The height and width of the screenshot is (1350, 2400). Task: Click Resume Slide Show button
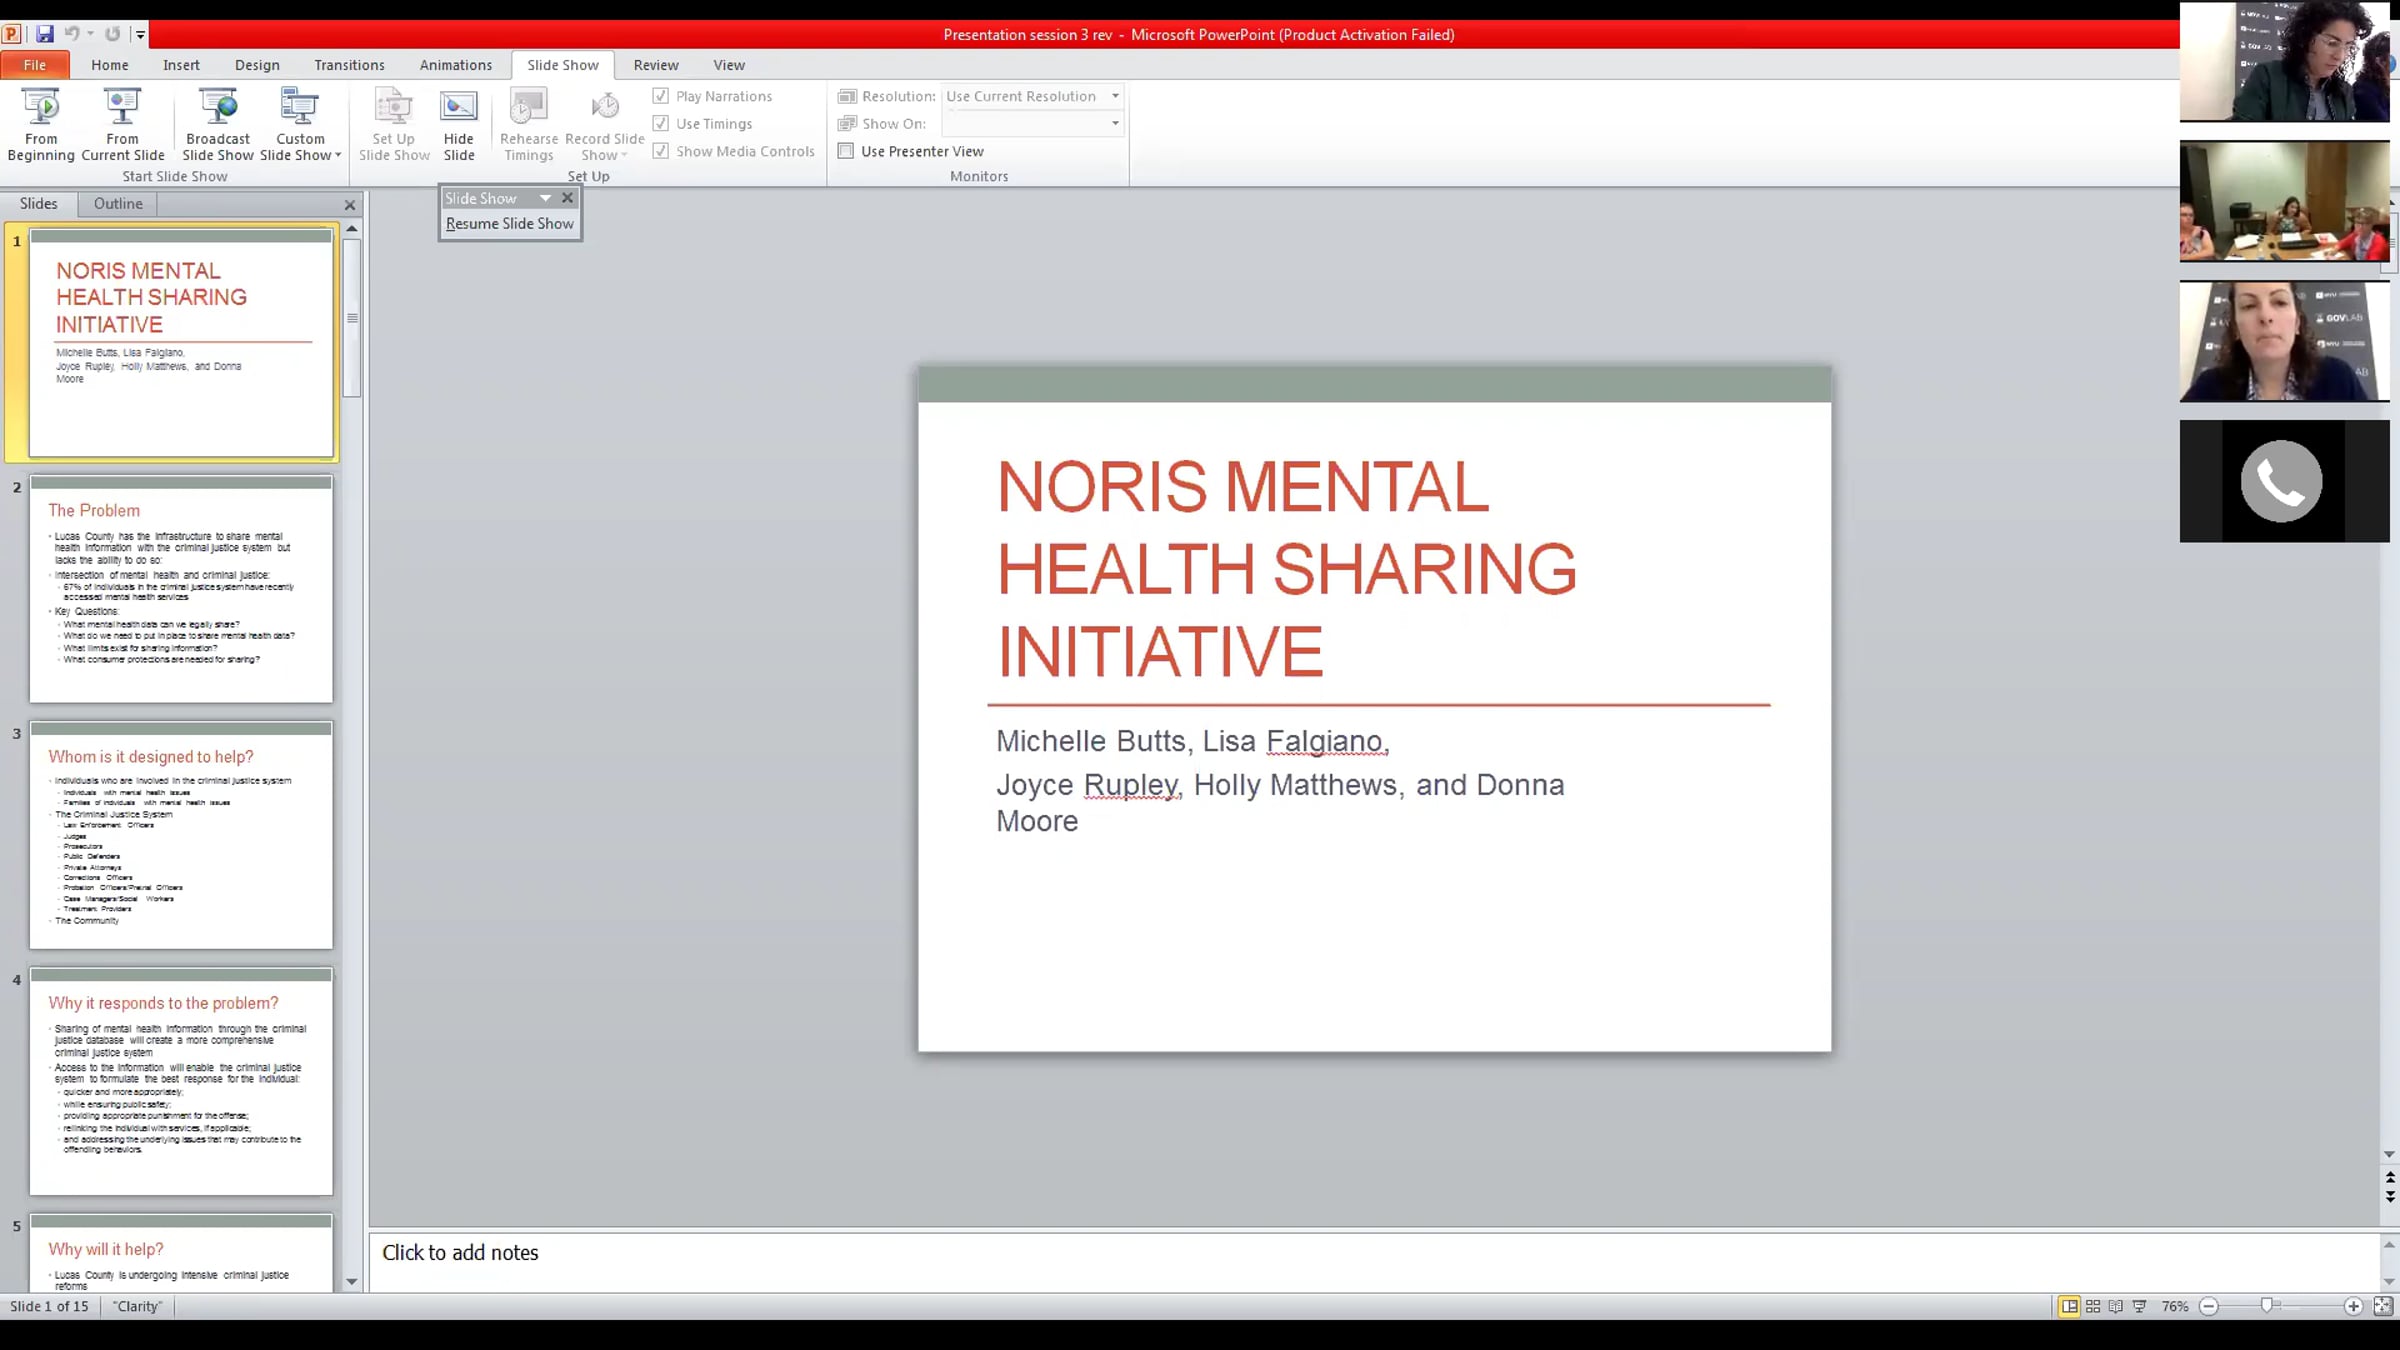pyautogui.click(x=510, y=224)
